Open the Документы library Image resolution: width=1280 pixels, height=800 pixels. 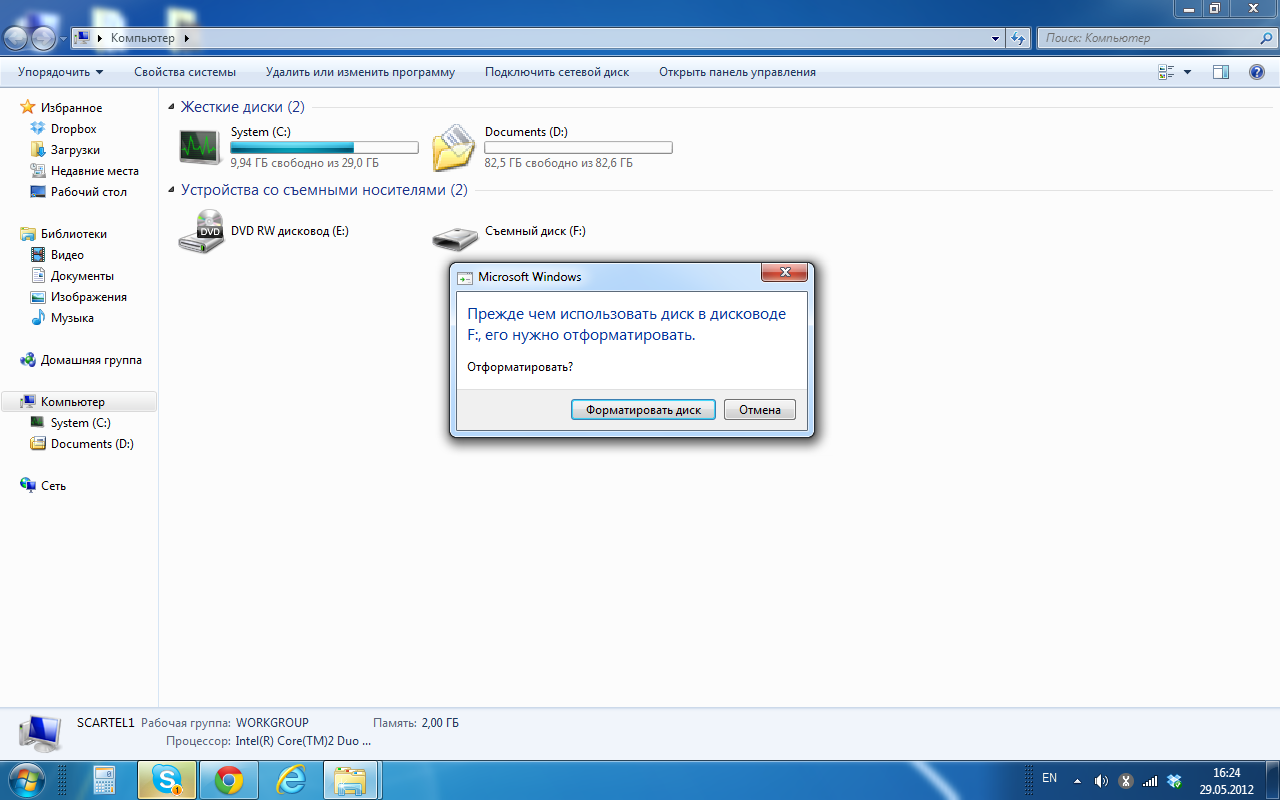tap(82, 276)
